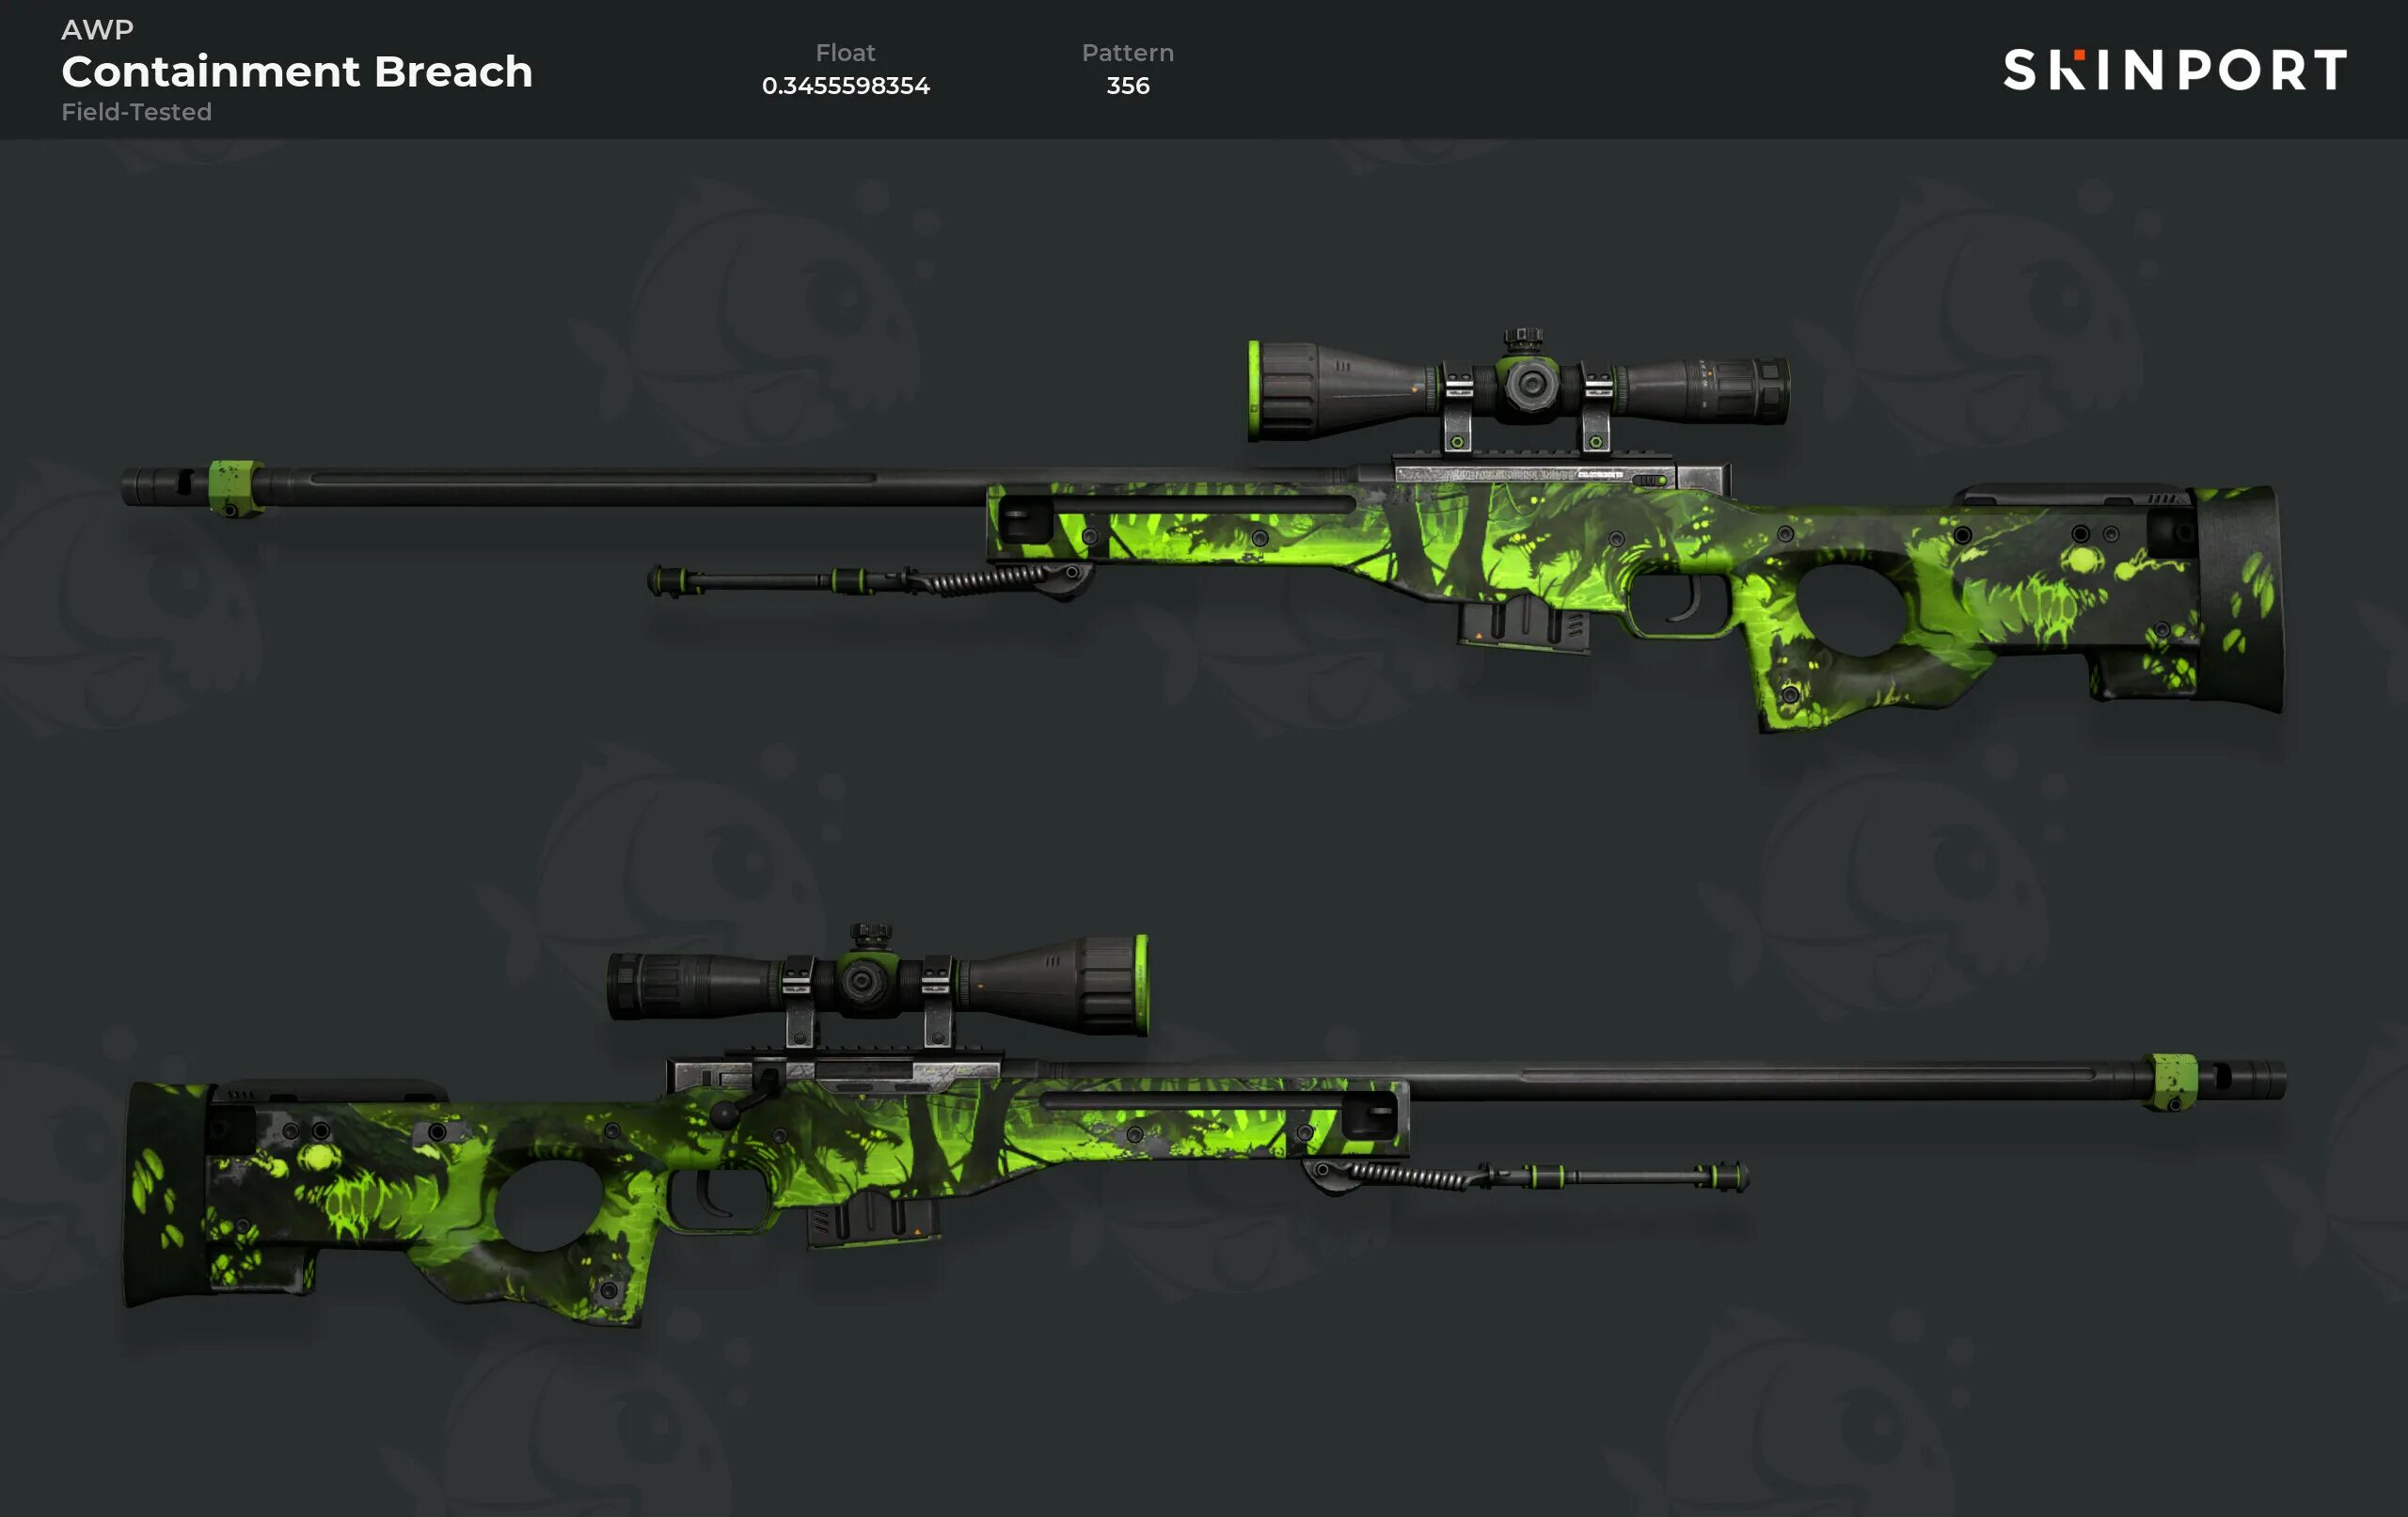The height and width of the screenshot is (1517, 2408).
Task: Click the top rifle's bipod
Action: point(868,581)
